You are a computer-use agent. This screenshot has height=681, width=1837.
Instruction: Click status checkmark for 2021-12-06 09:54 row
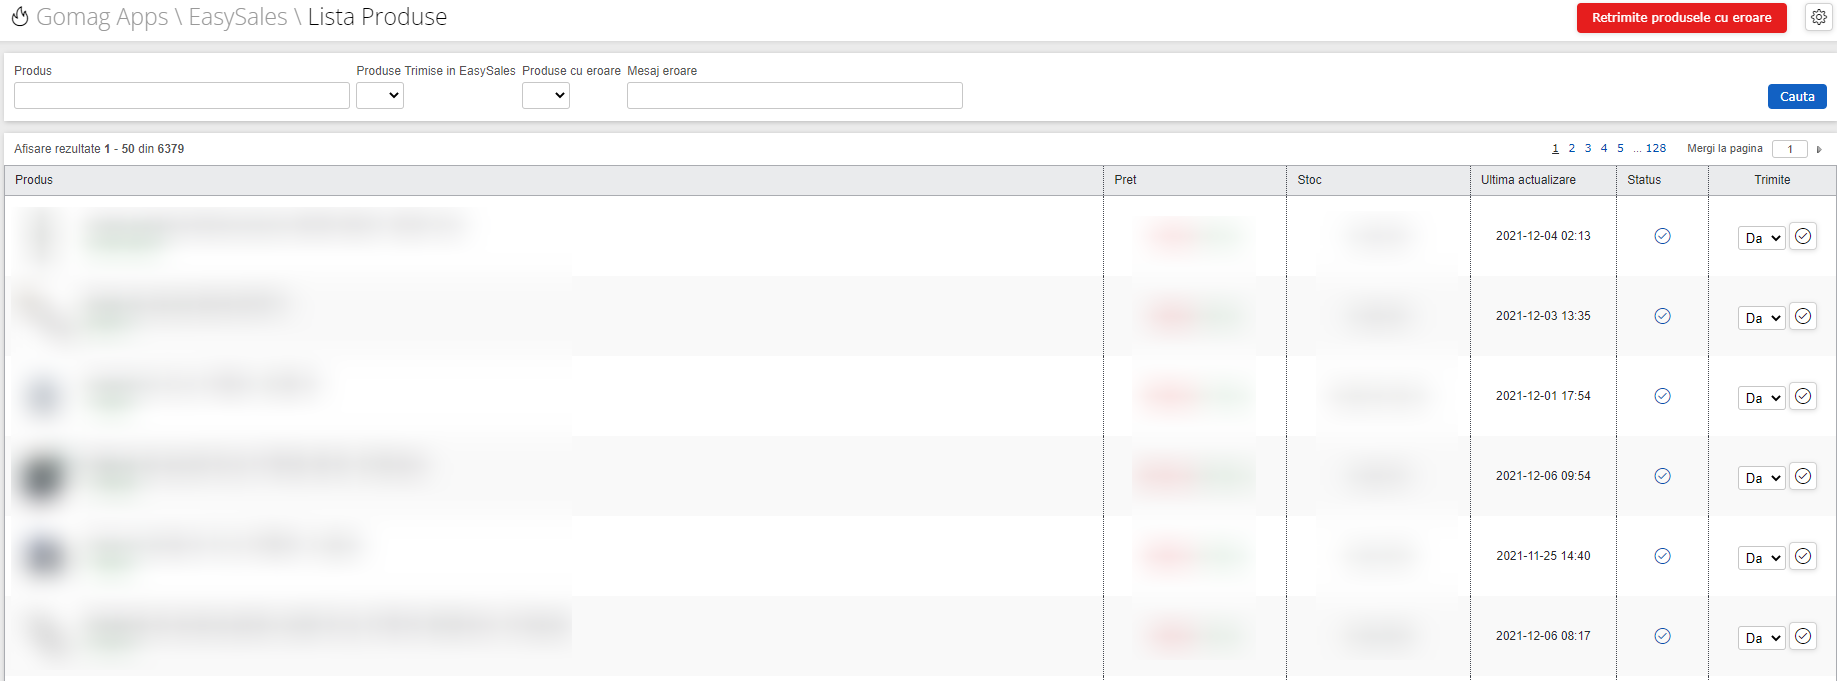pos(1662,476)
